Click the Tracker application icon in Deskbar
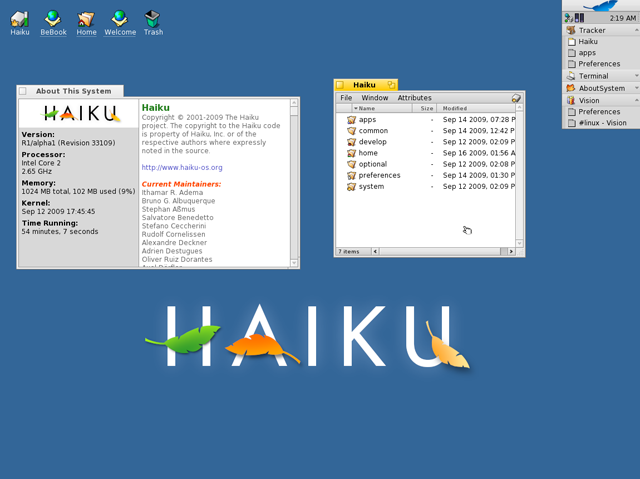This screenshot has height=479, width=640. [x=571, y=30]
